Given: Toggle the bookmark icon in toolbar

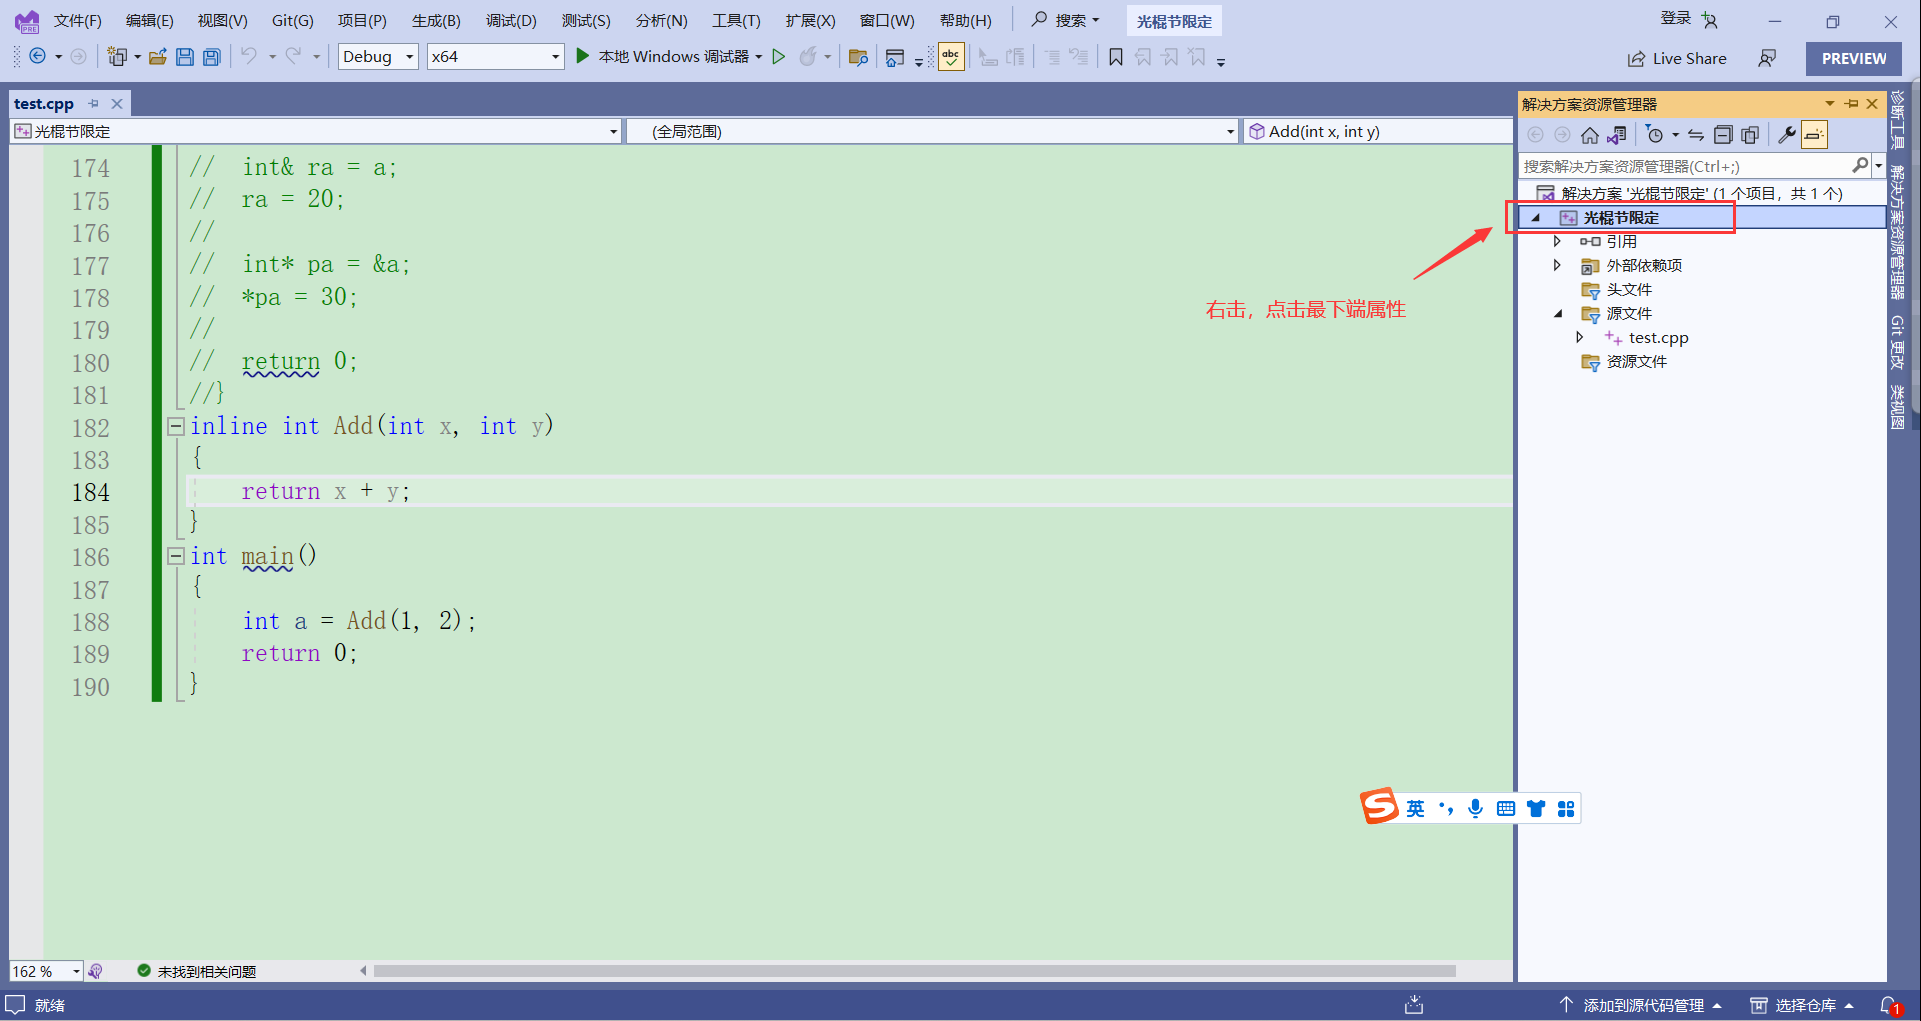Looking at the screenshot, I should click(x=1116, y=57).
